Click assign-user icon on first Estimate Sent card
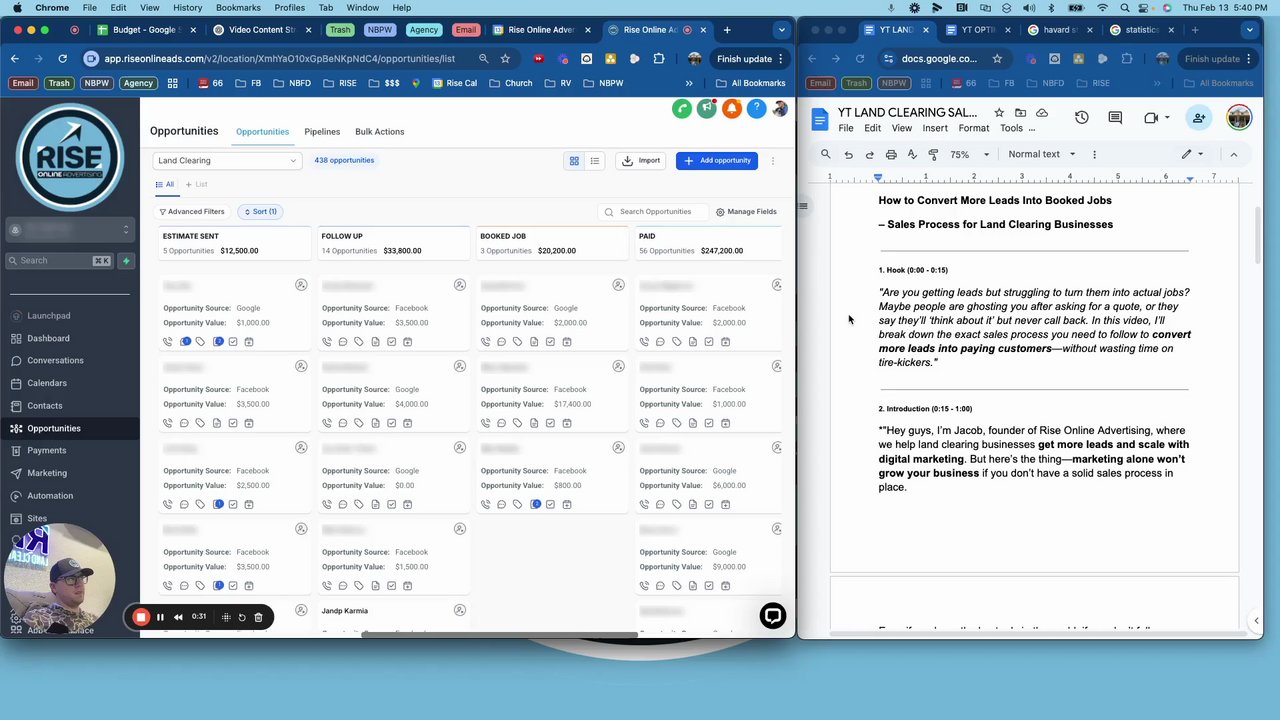The width and height of the screenshot is (1280, 720). pos(301,285)
